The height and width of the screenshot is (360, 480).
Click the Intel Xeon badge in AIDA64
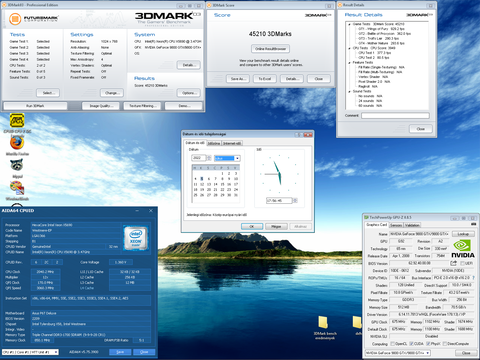[x=136, y=238]
